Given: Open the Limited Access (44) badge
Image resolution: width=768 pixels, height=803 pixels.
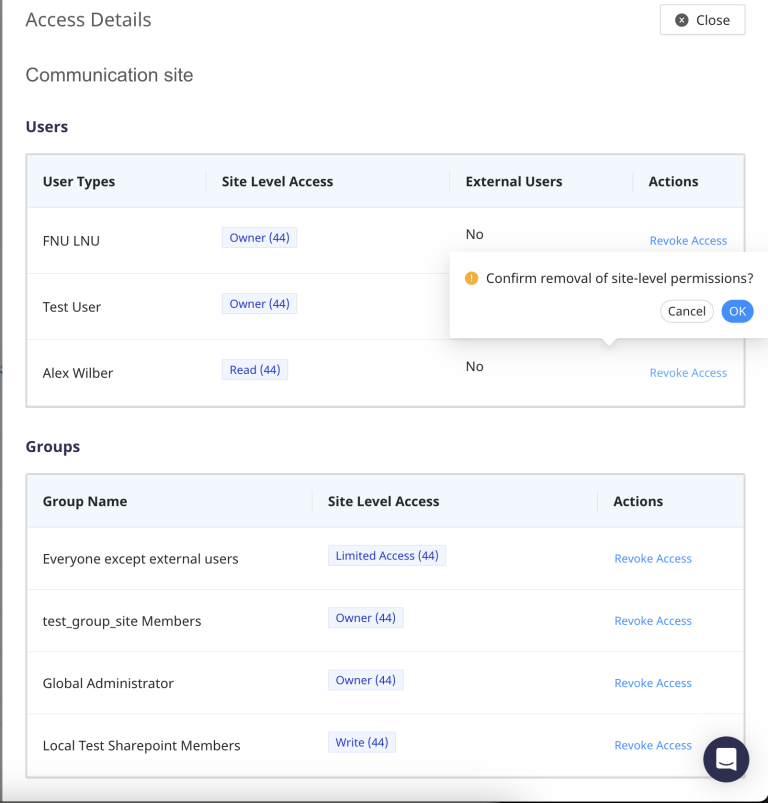Looking at the screenshot, I should tap(386, 556).
